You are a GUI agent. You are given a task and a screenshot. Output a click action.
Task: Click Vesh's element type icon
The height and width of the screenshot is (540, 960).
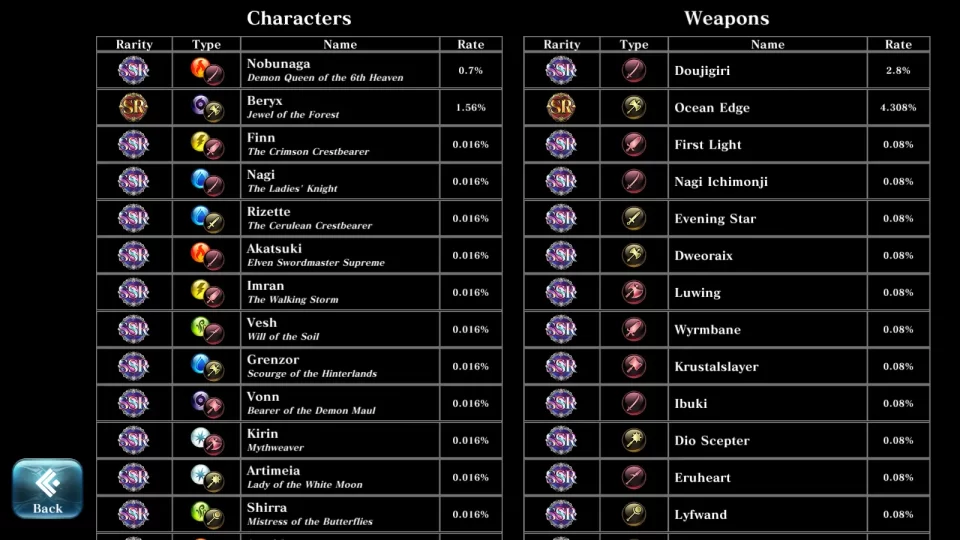coord(207,329)
